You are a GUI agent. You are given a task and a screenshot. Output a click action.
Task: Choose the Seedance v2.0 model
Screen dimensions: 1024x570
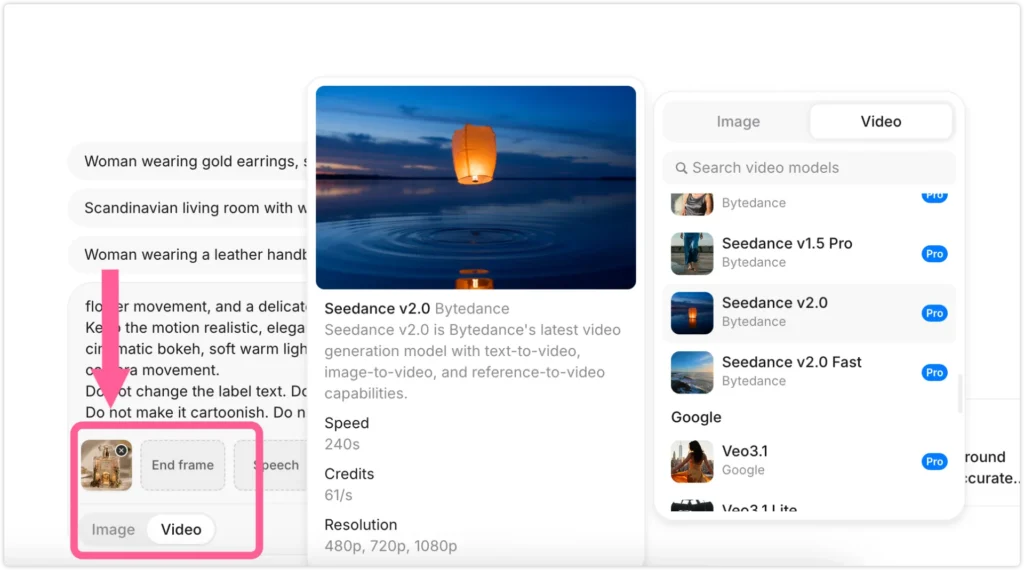tap(809, 313)
